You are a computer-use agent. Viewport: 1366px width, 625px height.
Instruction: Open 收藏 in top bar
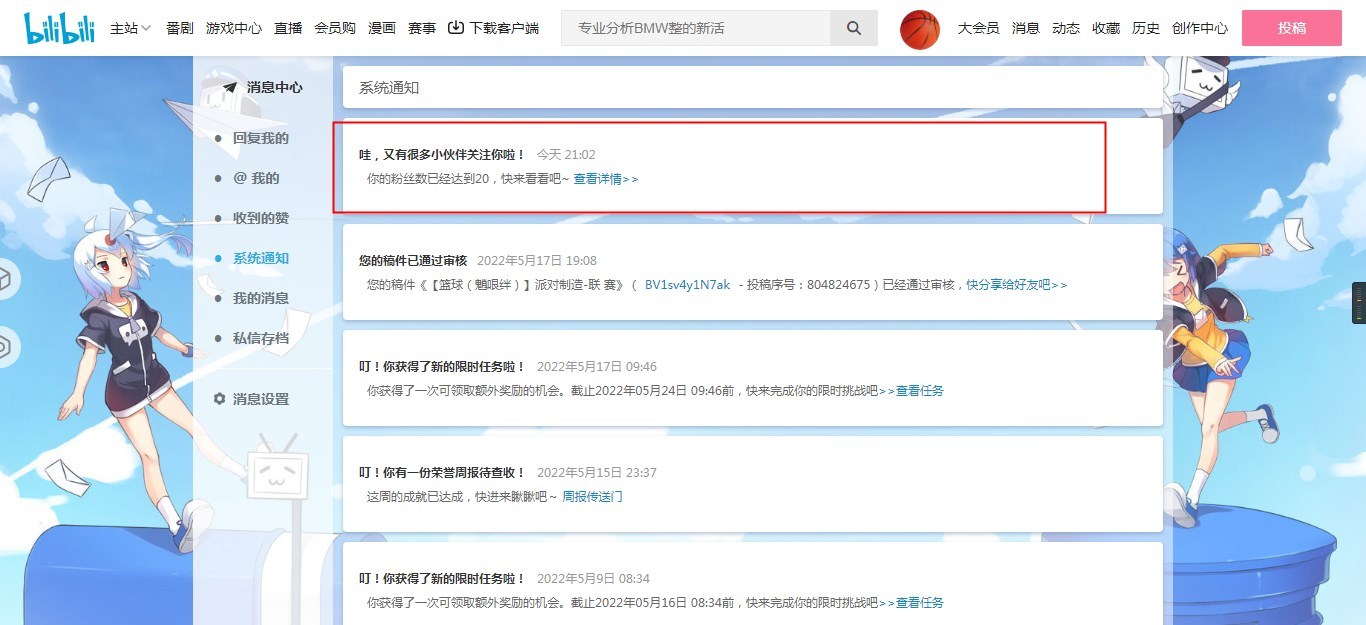pyautogui.click(x=1106, y=28)
